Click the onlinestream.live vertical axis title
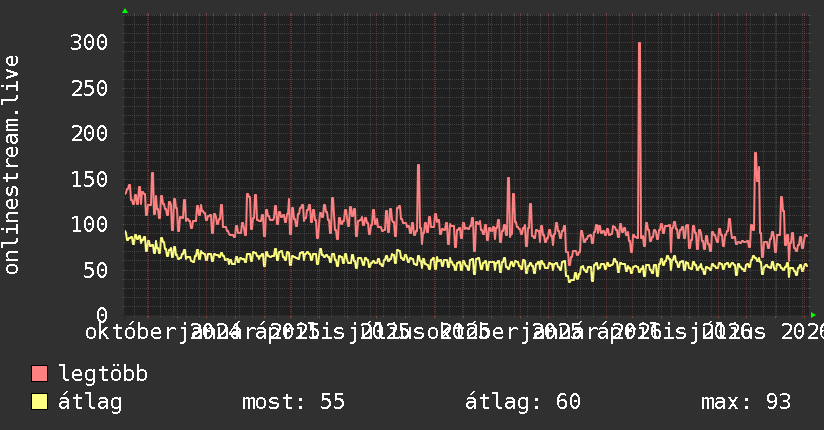Image resolution: width=824 pixels, height=430 pixels. (11, 165)
